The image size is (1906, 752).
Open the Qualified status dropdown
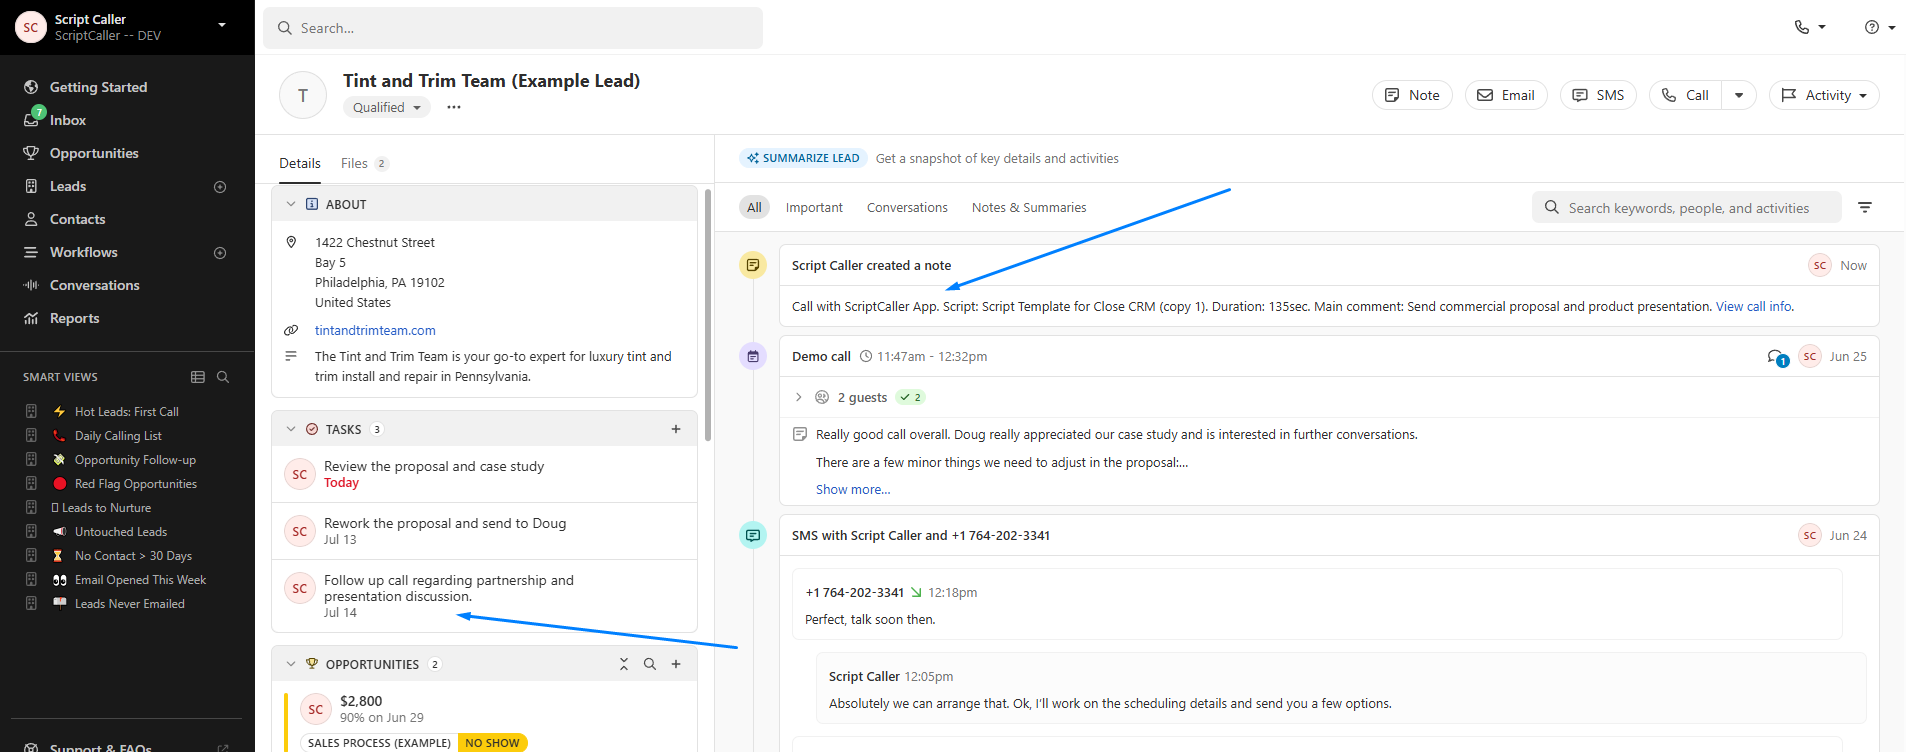pos(387,107)
